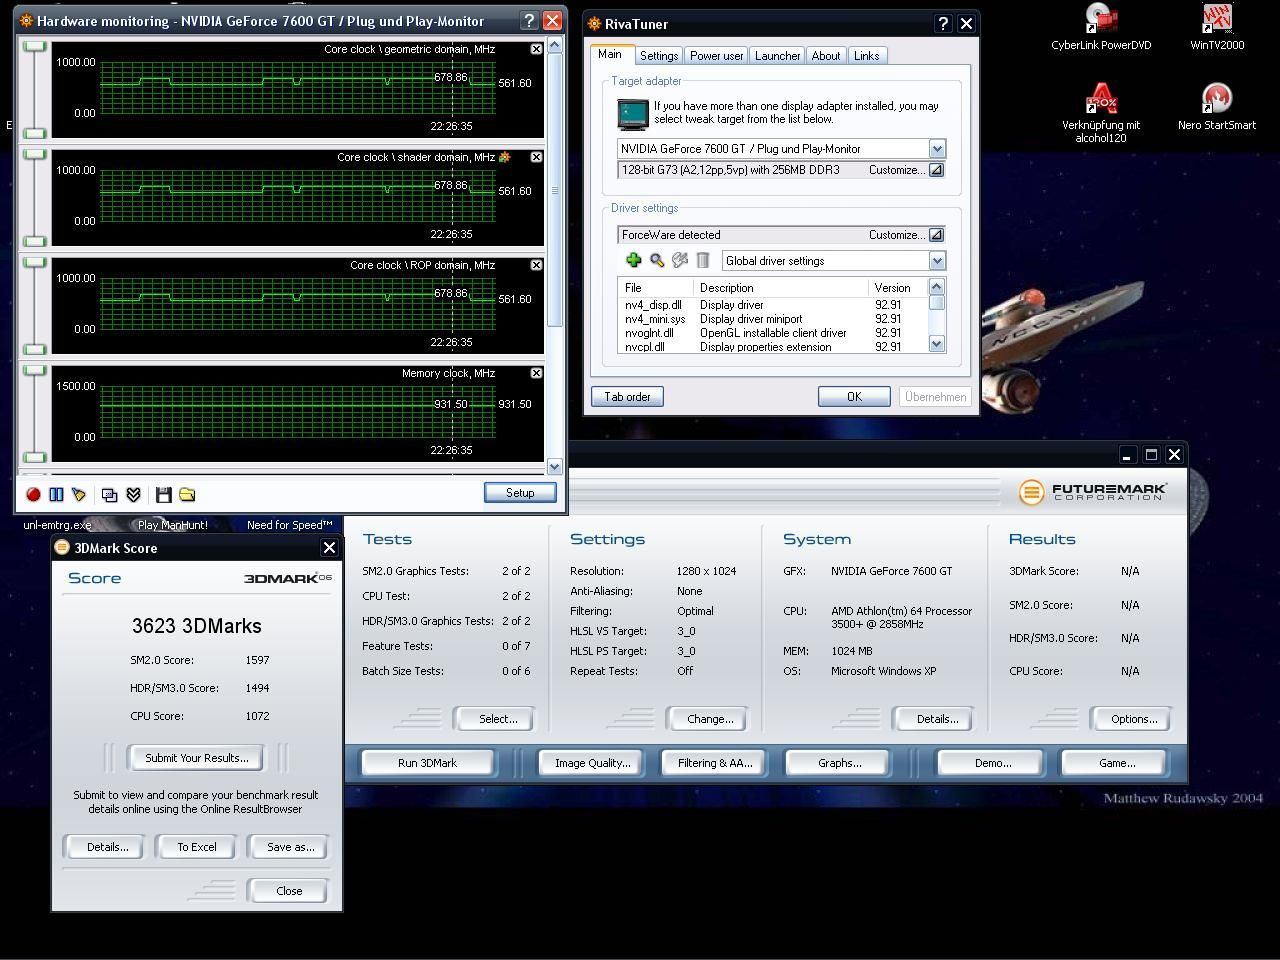Switch to the Settings tab in RivaTuner

pyautogui.click(x=659, y=56)
